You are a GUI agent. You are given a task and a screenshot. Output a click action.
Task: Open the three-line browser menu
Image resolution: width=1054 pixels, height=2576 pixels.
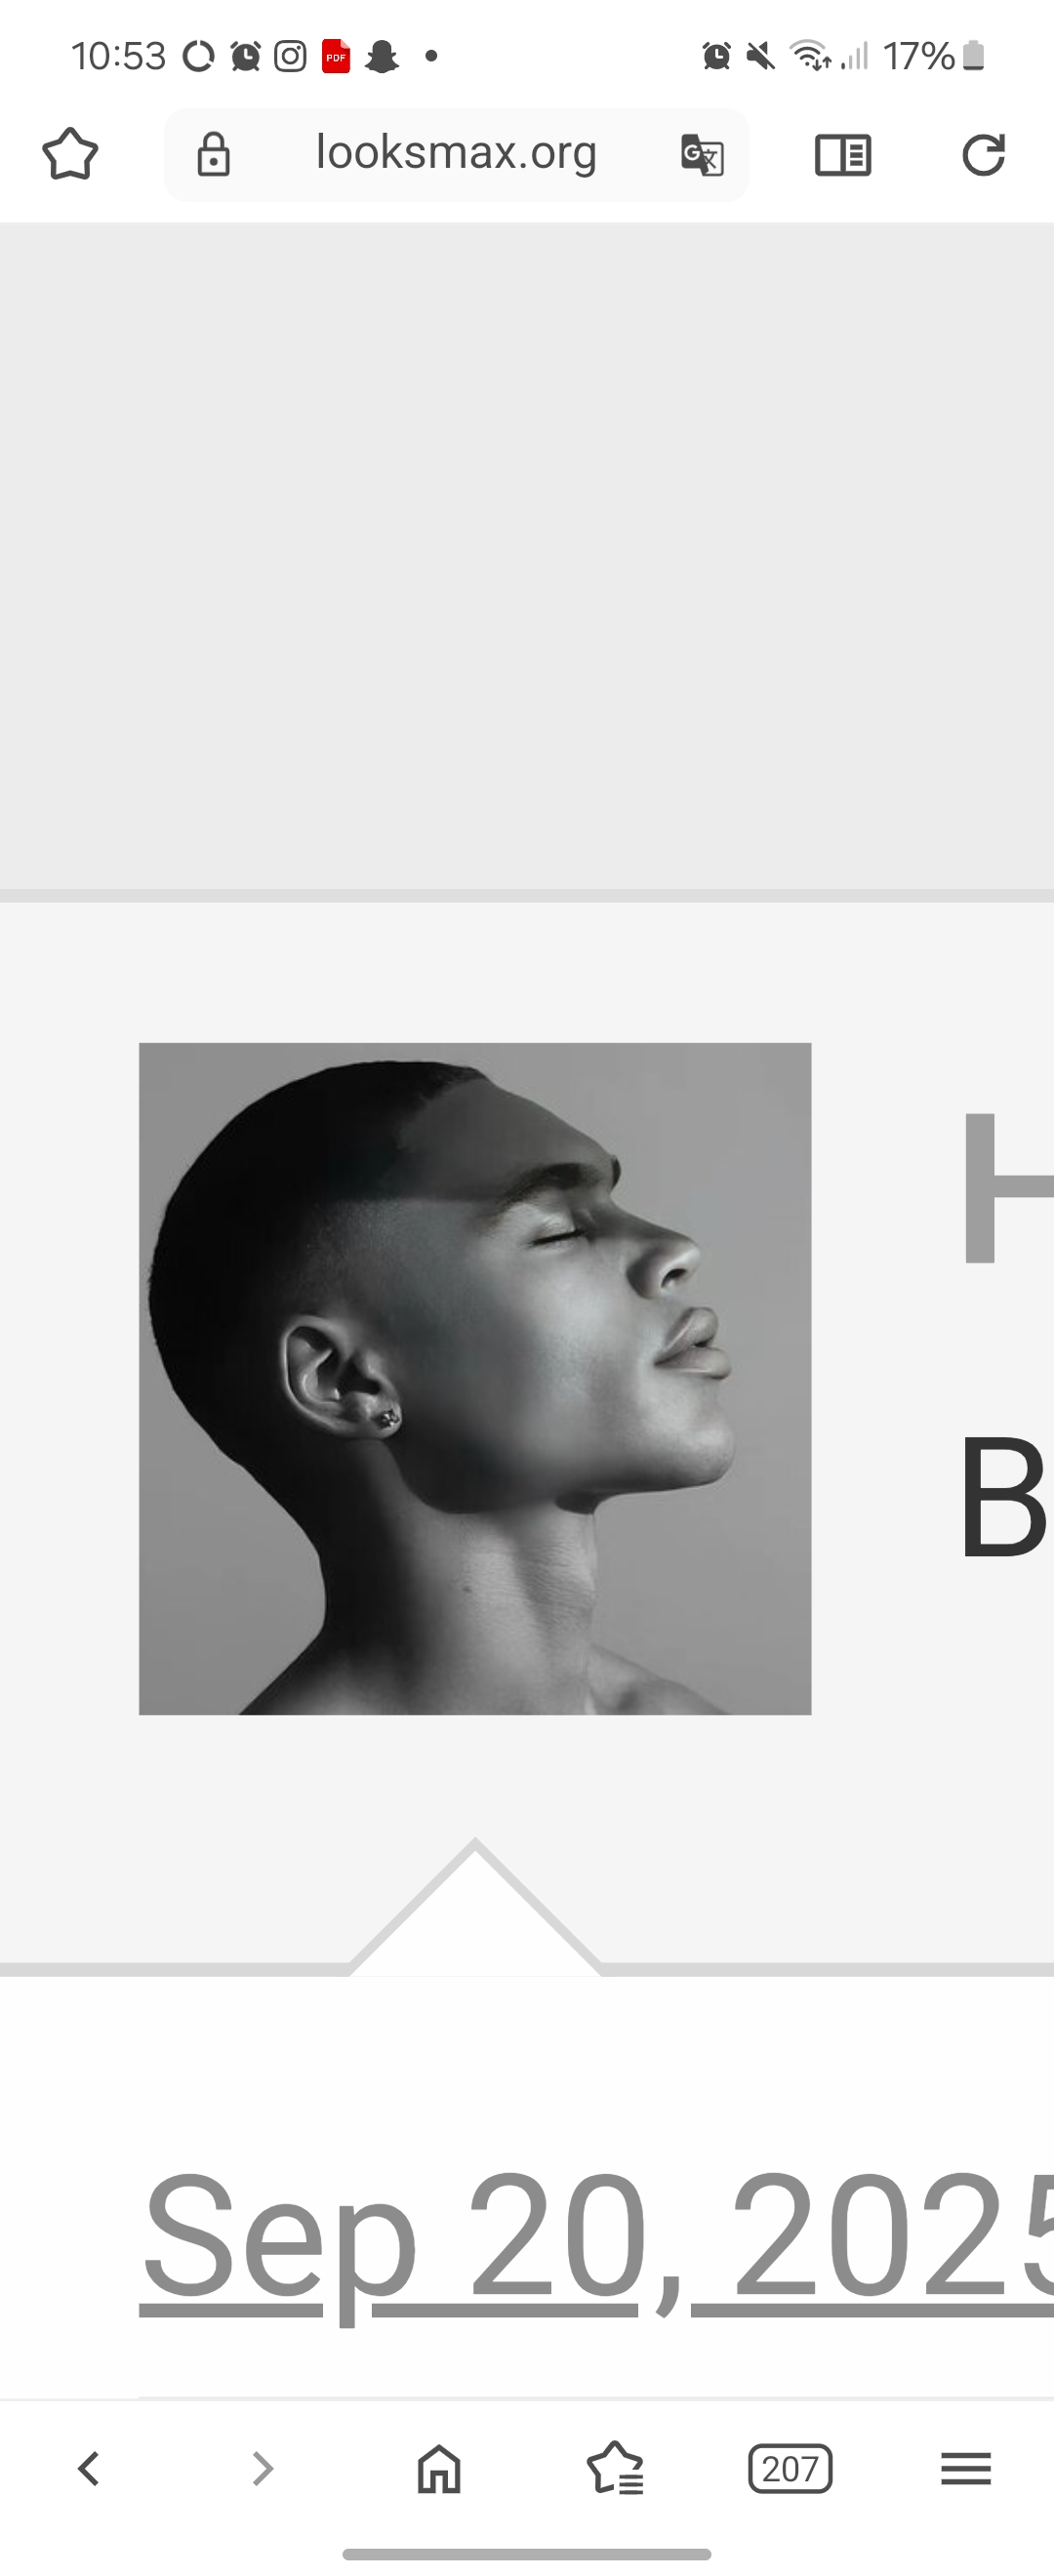pos(966,2468)
